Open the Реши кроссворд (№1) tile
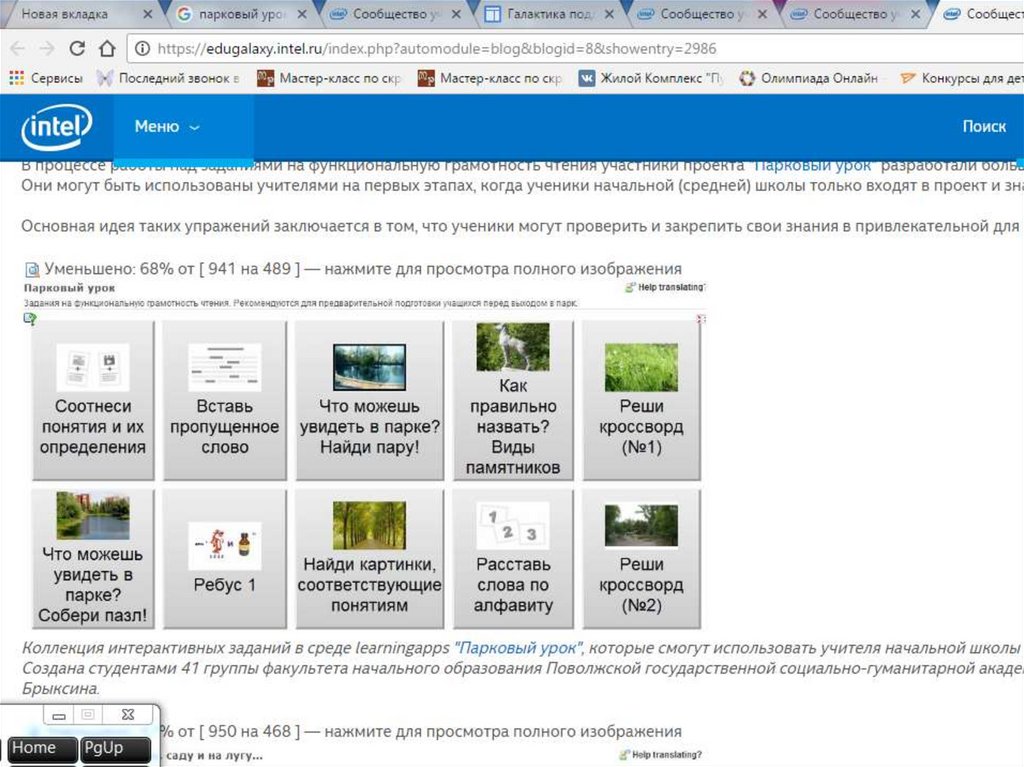This screenshot has width=1024, height=767. coord(641,400)
